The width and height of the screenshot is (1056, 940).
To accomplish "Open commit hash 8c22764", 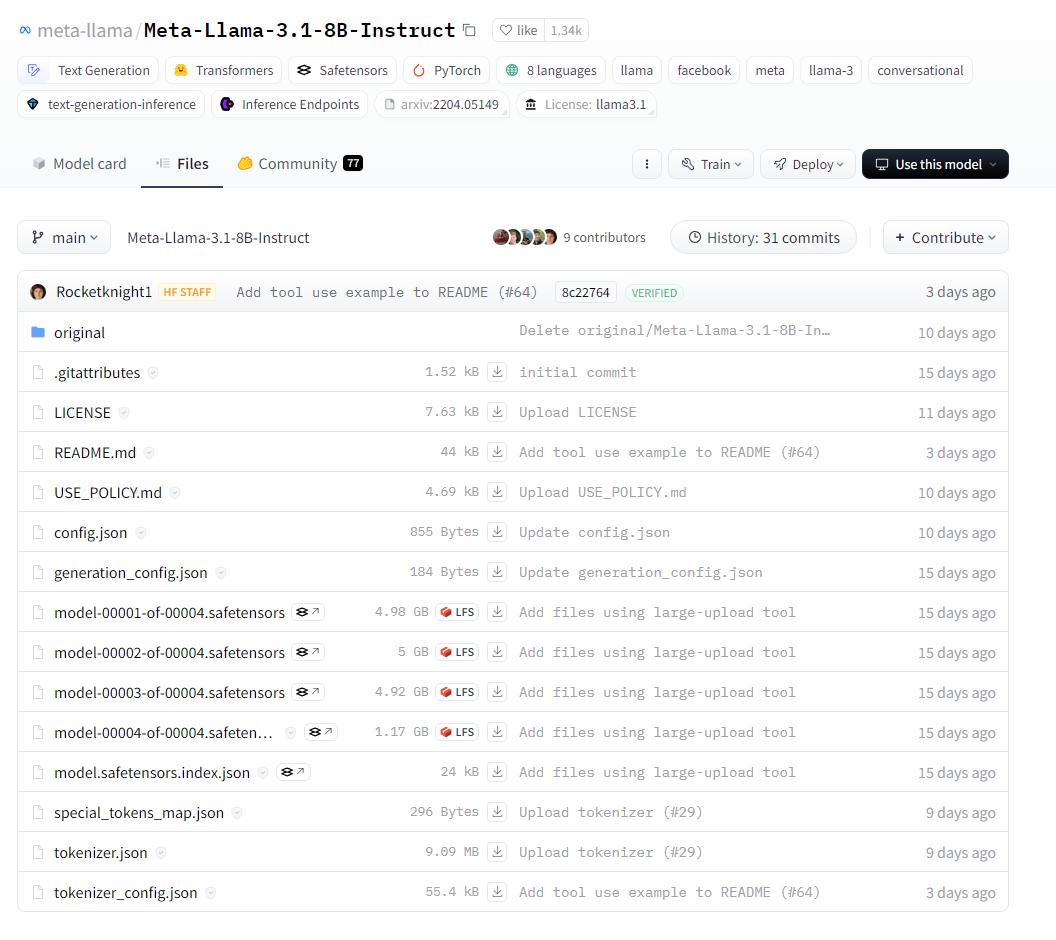I will point(585,292).
